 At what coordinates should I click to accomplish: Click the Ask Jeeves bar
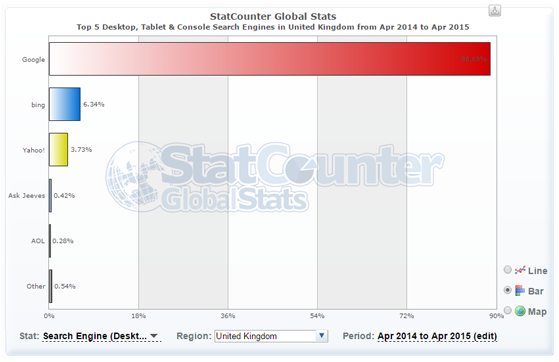51,195
